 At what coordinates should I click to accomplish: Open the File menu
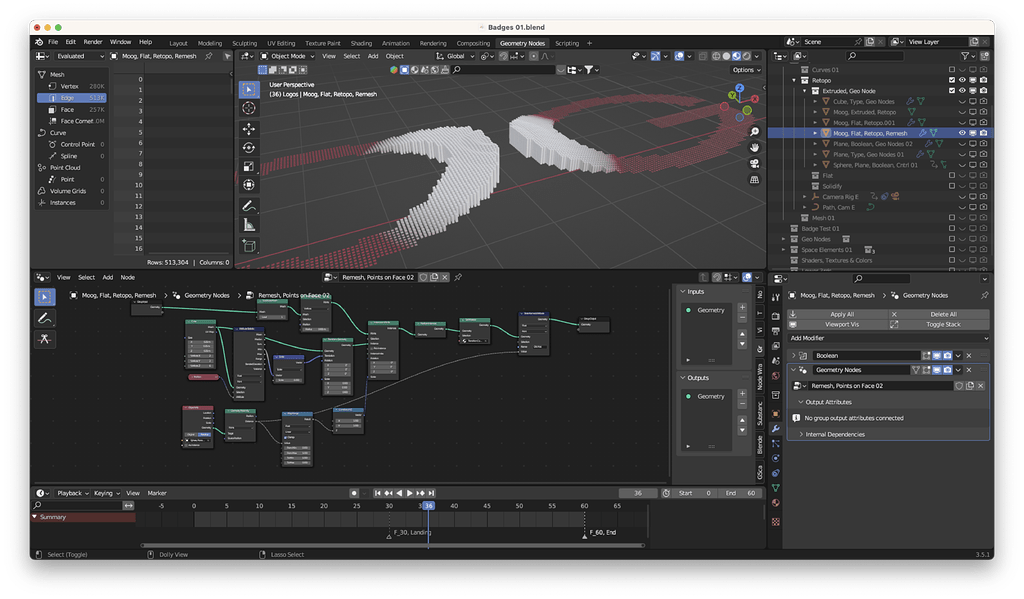coord(53,42)
